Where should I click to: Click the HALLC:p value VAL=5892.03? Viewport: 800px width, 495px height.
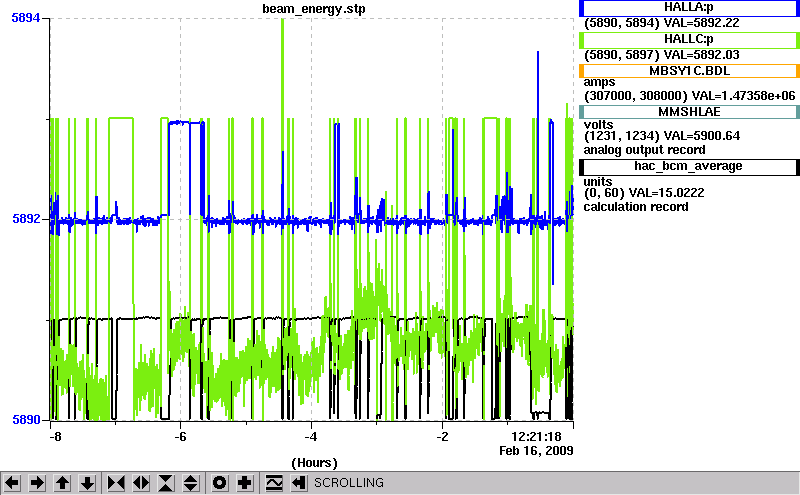click(701, 55)
